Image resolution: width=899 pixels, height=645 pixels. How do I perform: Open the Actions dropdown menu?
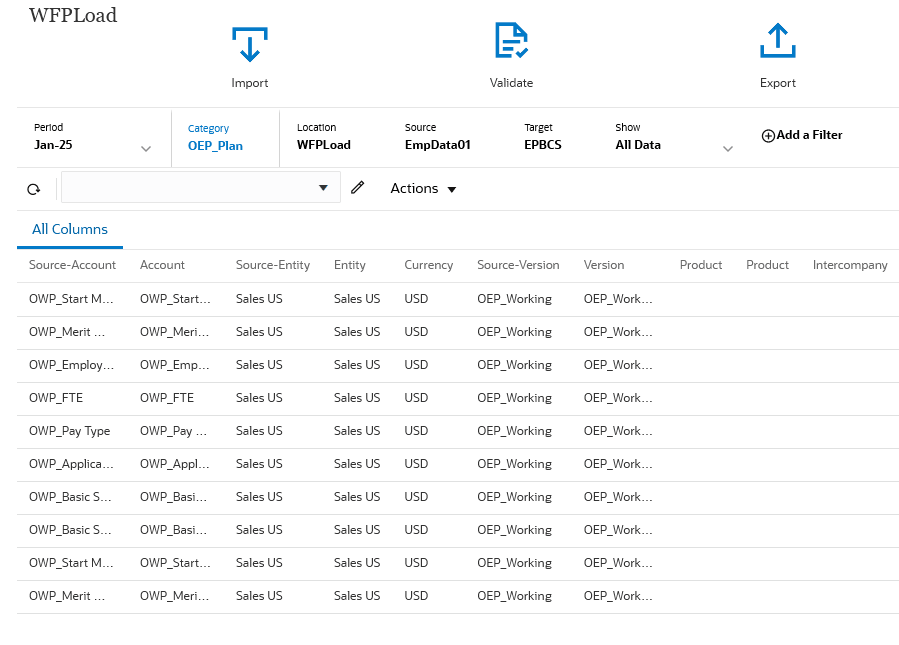[x=422, y=188]
